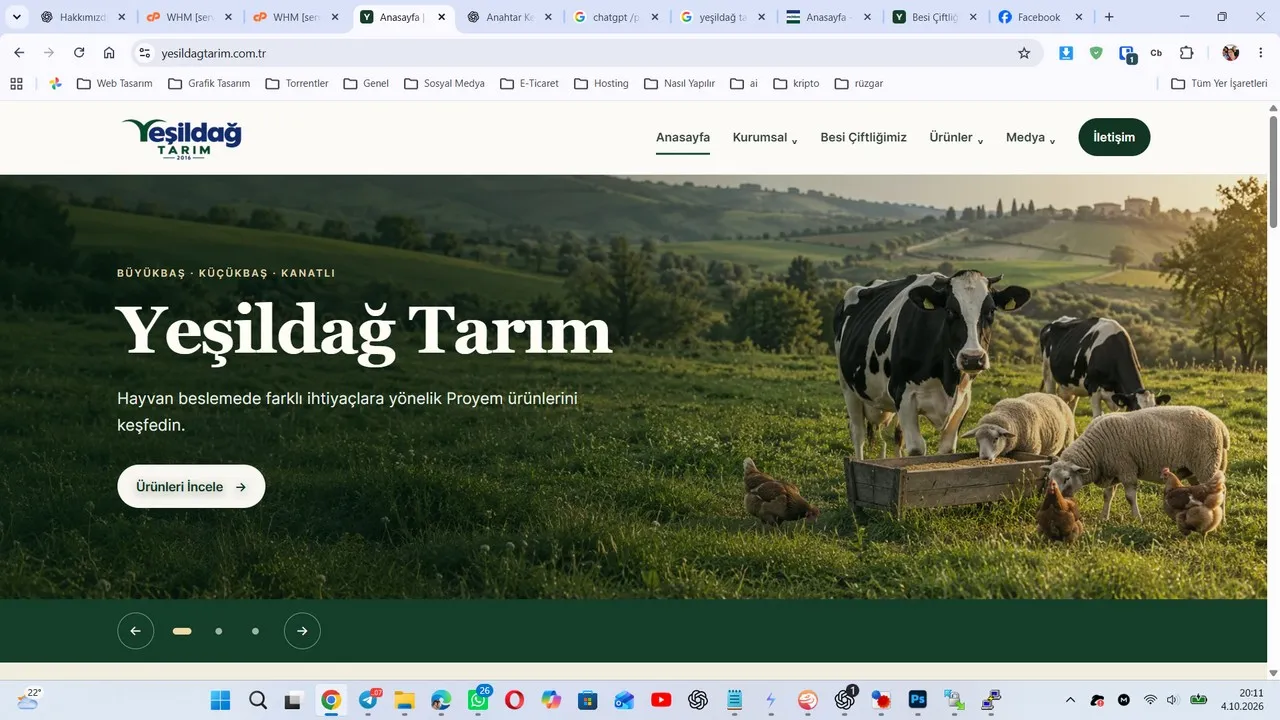Switch to the Facebook tab

click(1039, 17)
